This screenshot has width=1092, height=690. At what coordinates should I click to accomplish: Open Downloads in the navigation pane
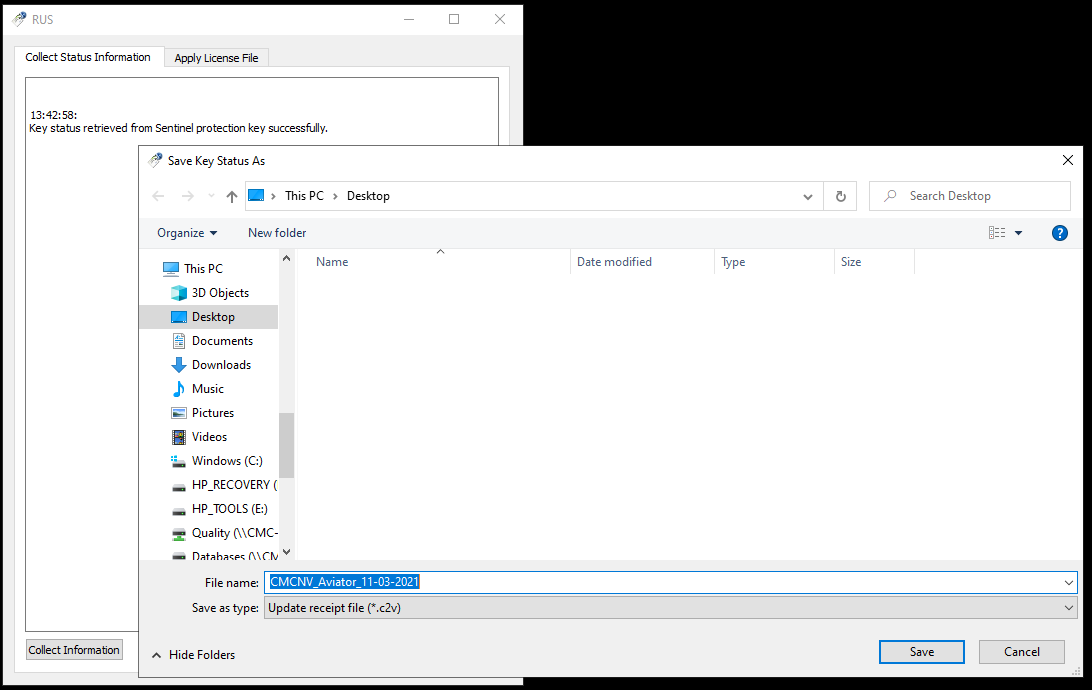click(x=221, y=365)
